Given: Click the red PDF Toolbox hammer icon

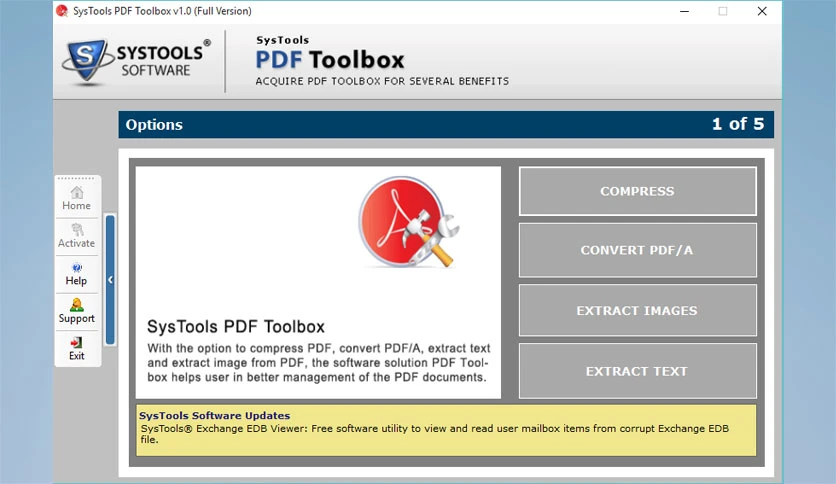Looking at the screenshot, I should 408,222.
